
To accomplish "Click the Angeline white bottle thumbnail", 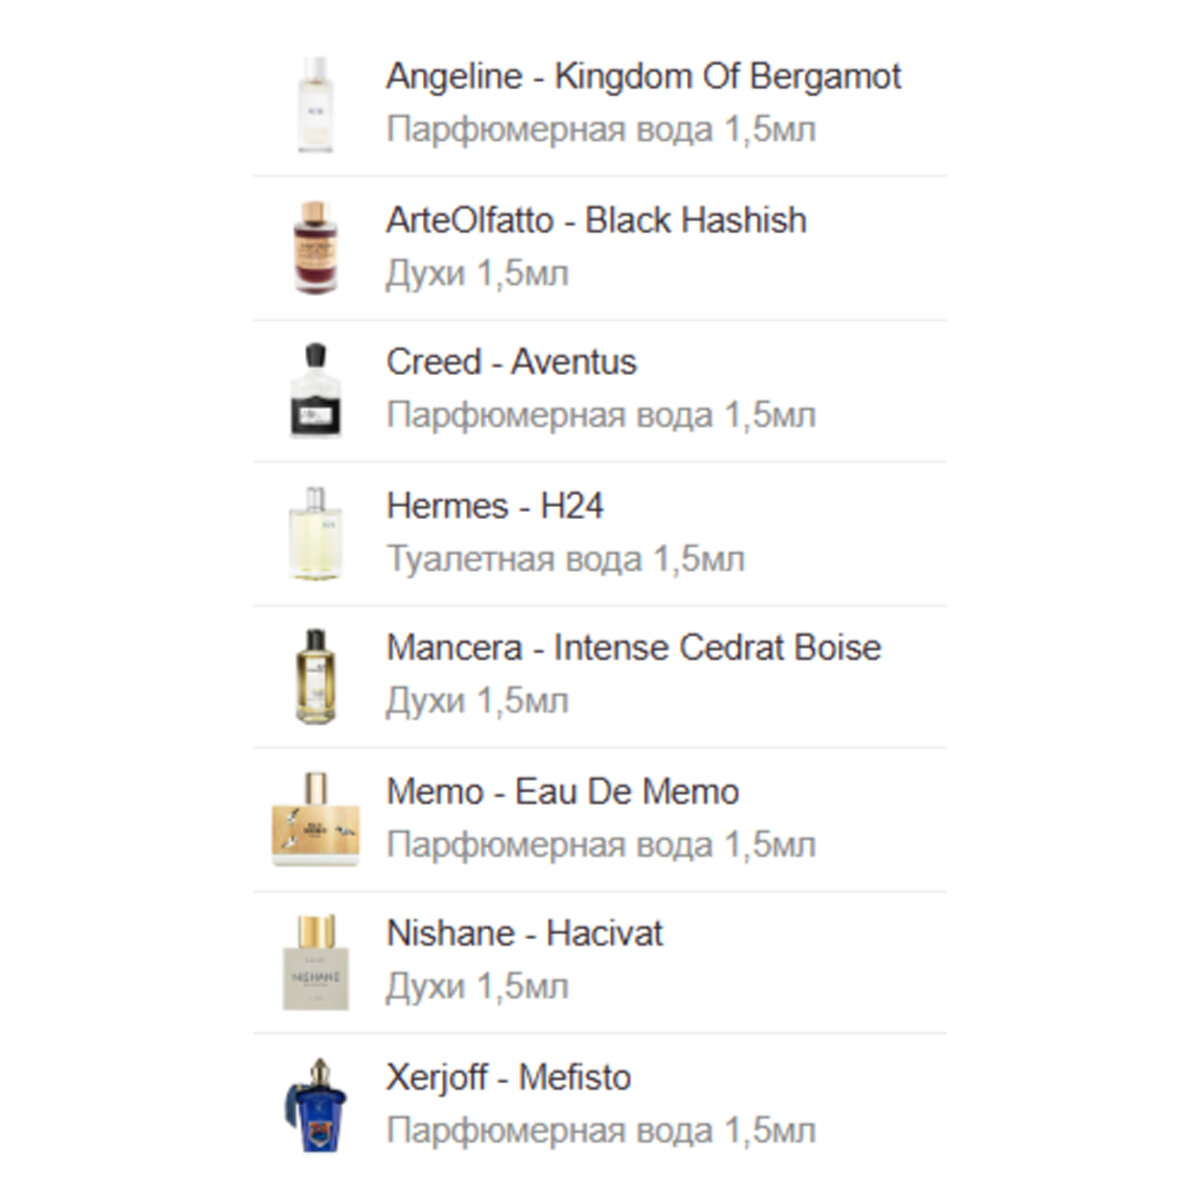I will 315,104.
